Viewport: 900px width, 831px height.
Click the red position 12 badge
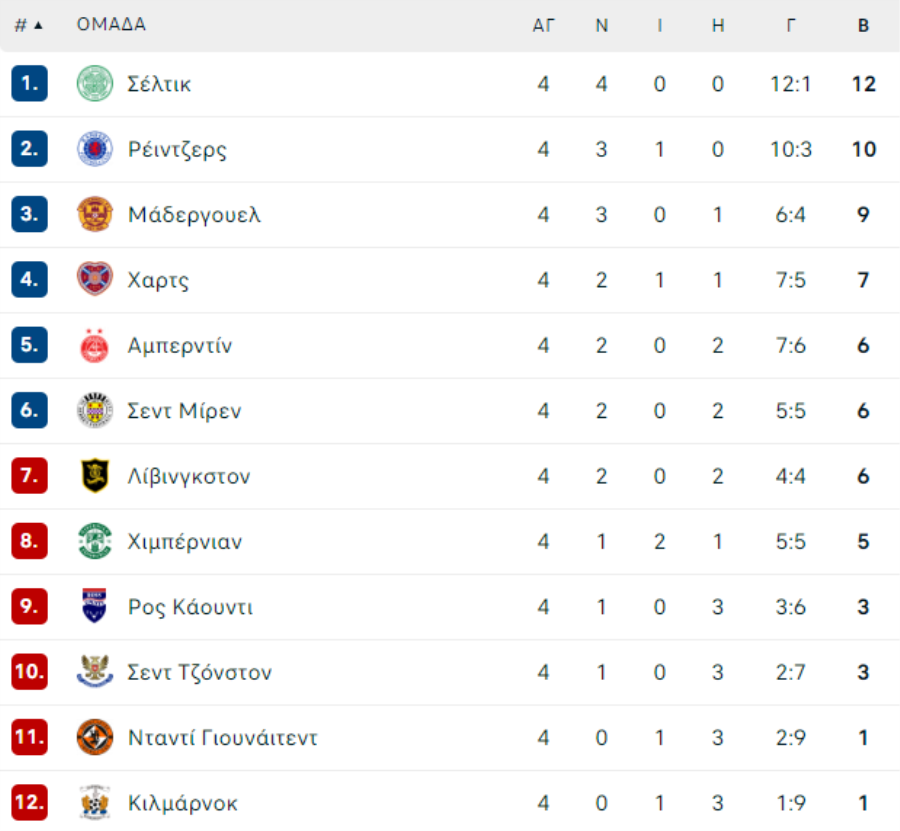coord(29,802)
